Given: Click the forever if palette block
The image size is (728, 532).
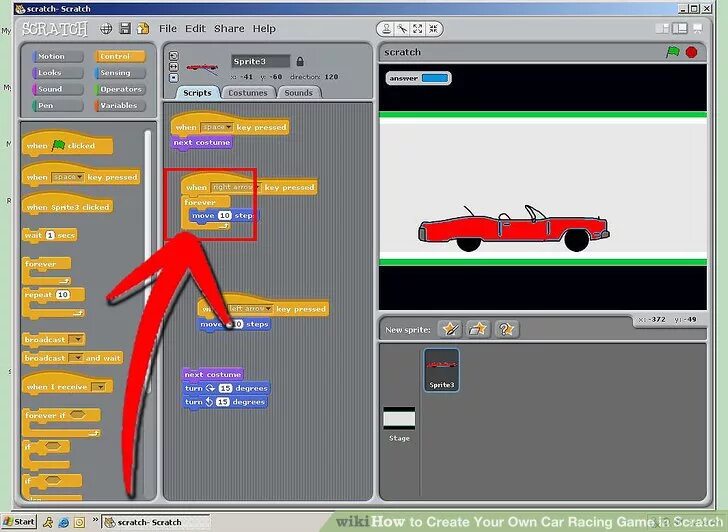Looking at the screenshot, I should tap(61, 422).
